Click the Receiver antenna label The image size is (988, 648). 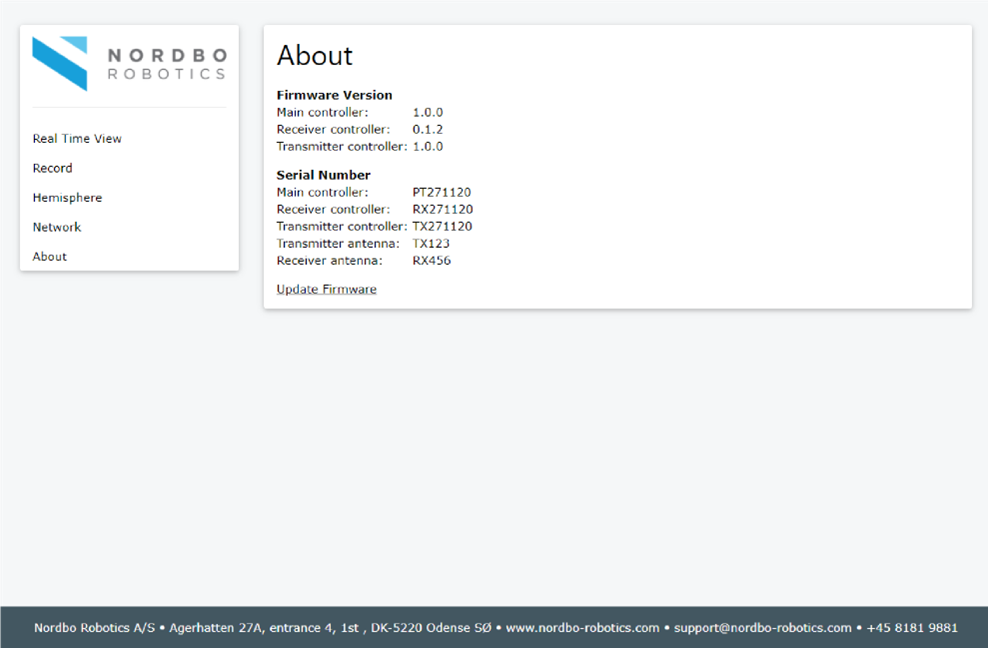[x=330, y=260]
